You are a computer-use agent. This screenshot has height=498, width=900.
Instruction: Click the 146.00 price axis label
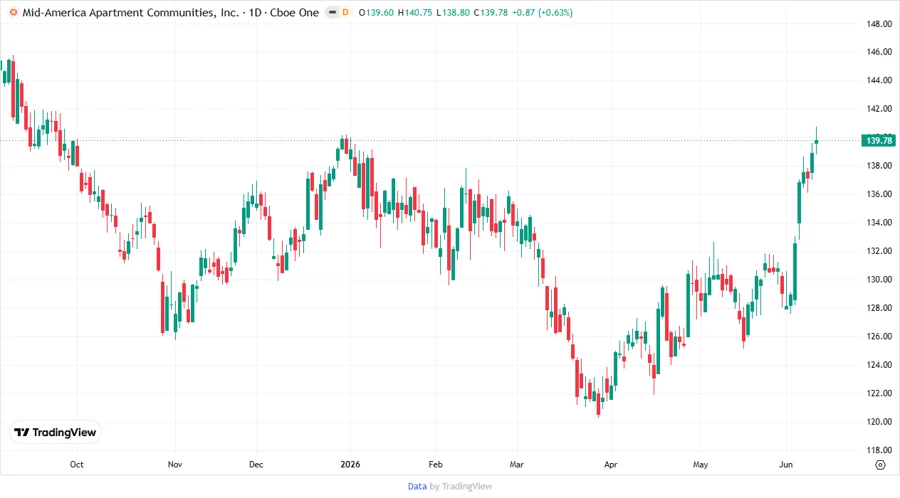pyautogui.click(x=879, y=52)
